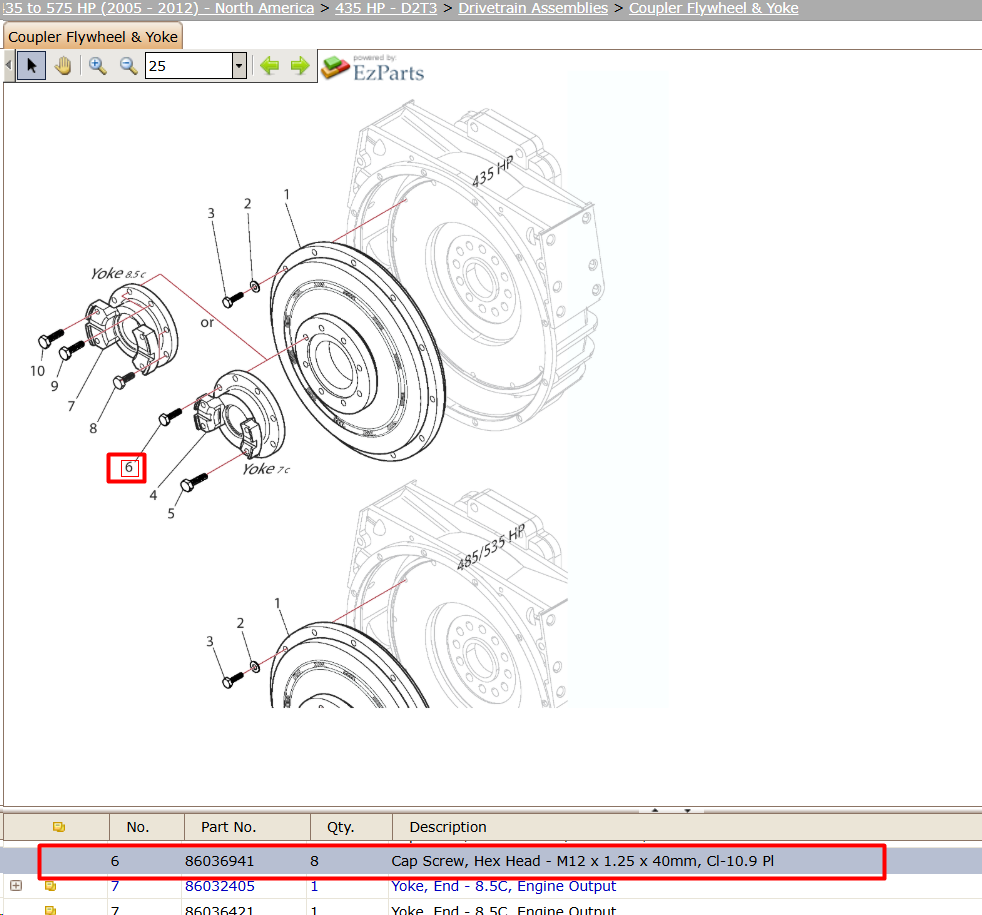Click quantity 8 in the cap screw row
Viewport: 982px width, 915px height.
click(x=314, y=861)
